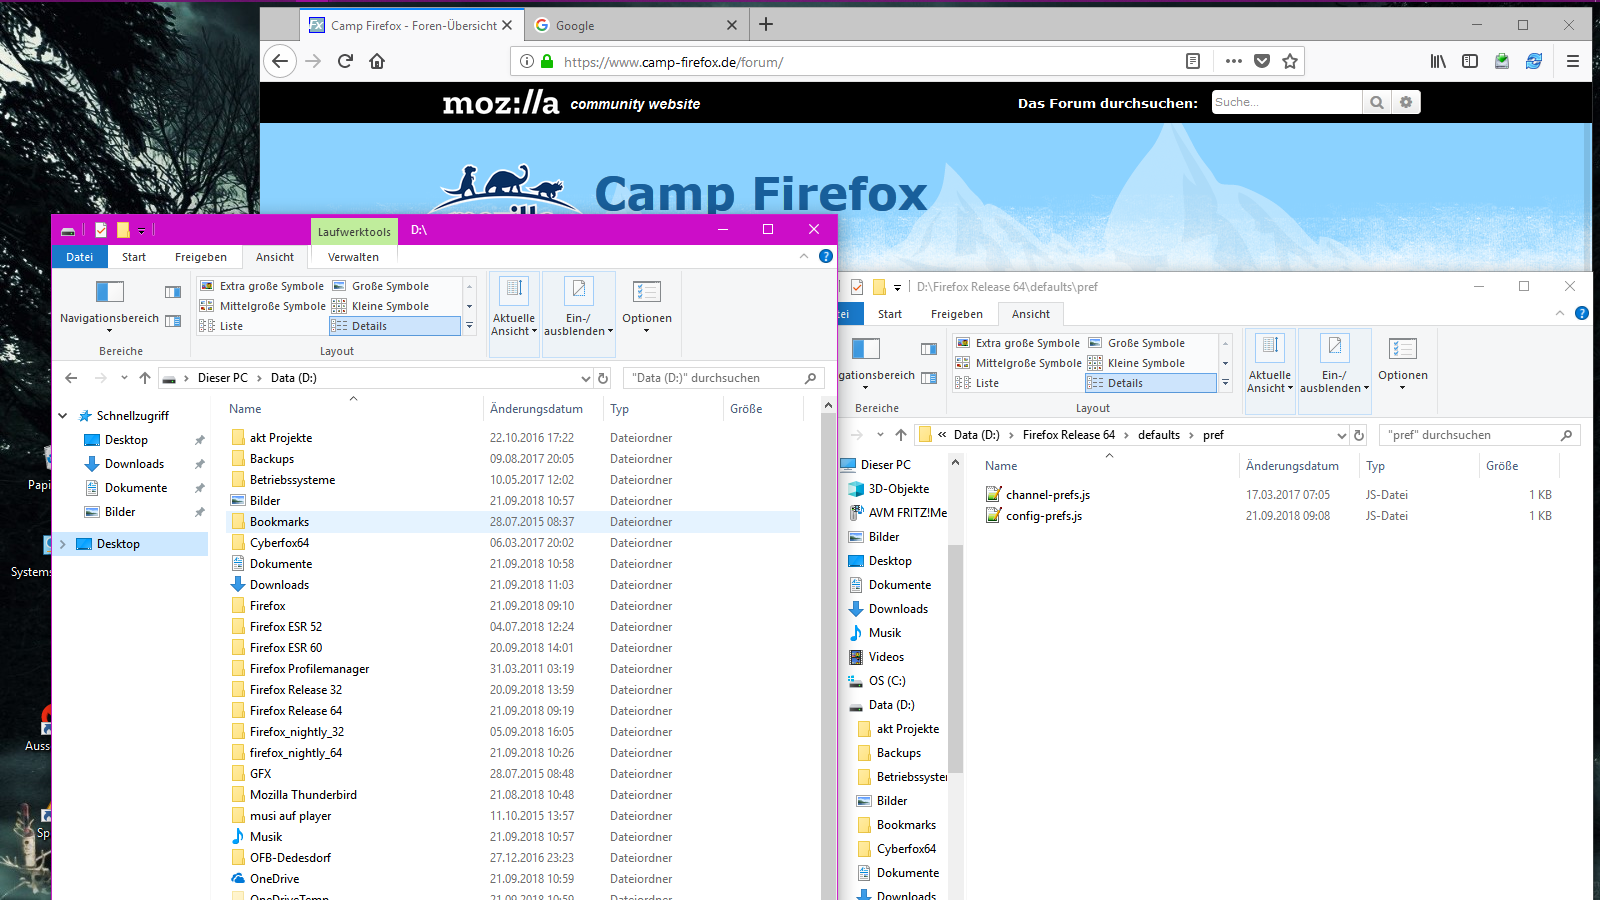Image resolution: width=1600 pixels, height=900 pixels.
Task: Open Firefox hamburger menu
Action: (x=1573, y=61)
